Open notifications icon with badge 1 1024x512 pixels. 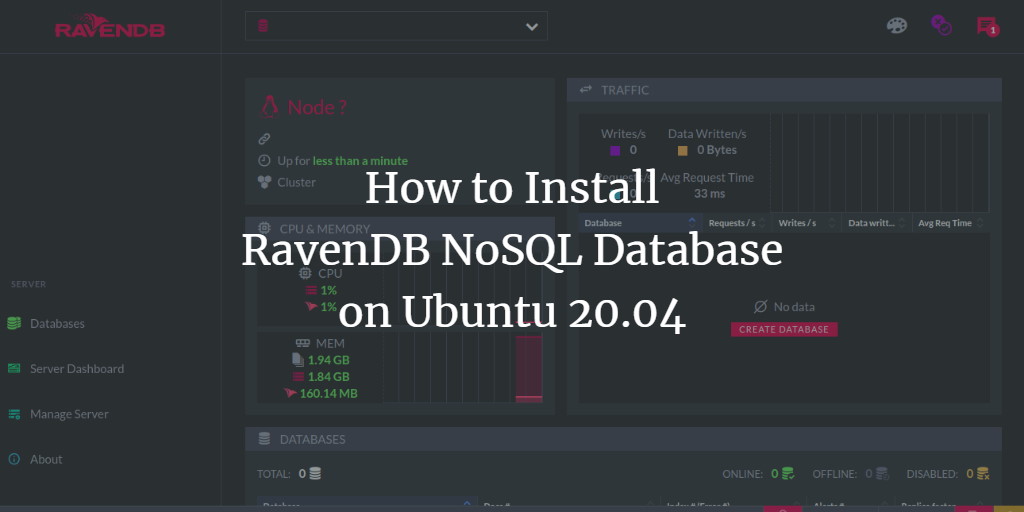click(987, 27)
